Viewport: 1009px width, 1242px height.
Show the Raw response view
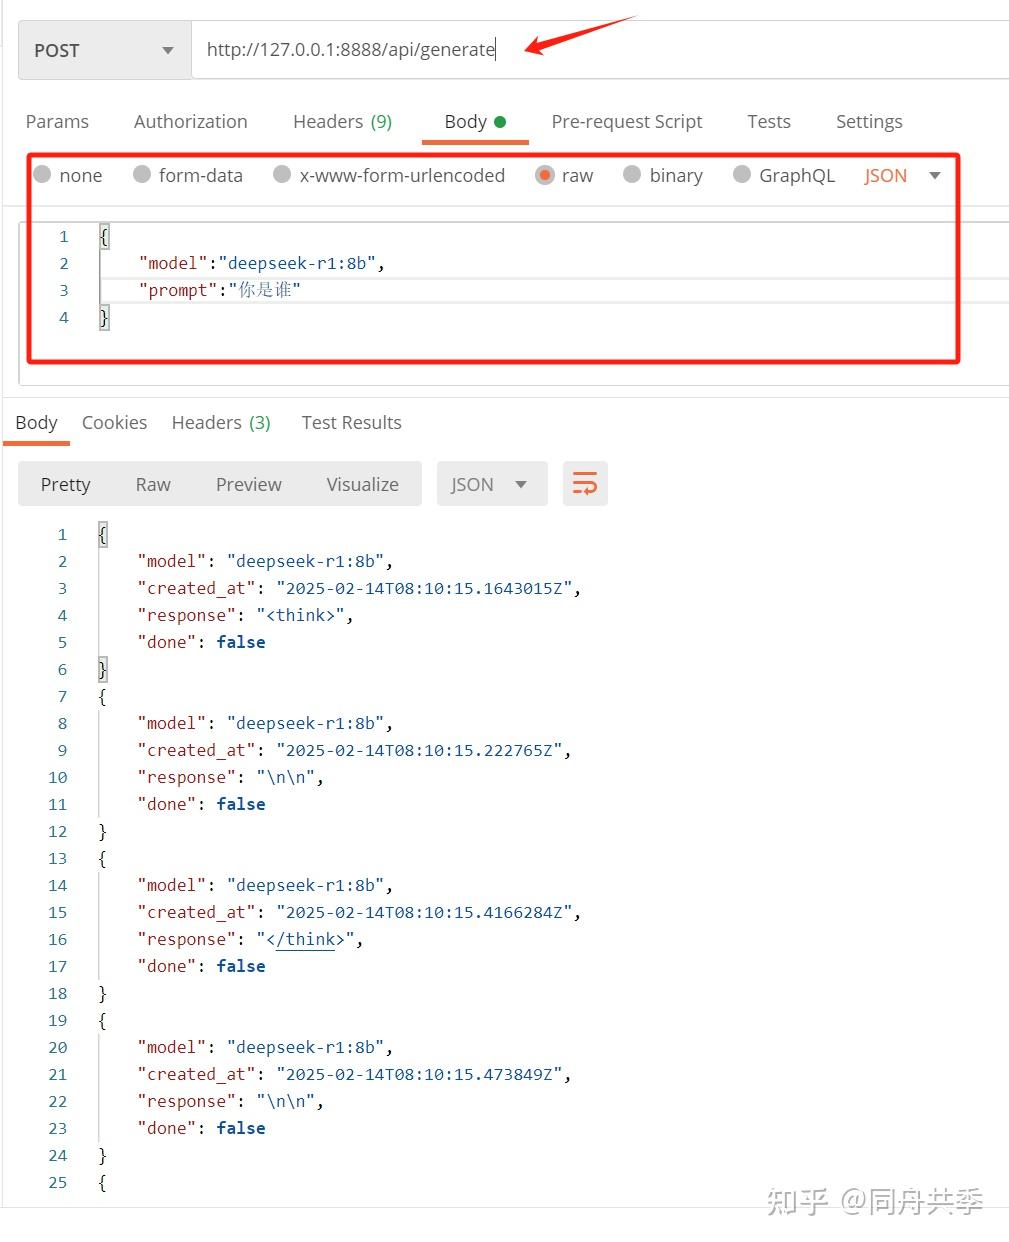(153, 484)
